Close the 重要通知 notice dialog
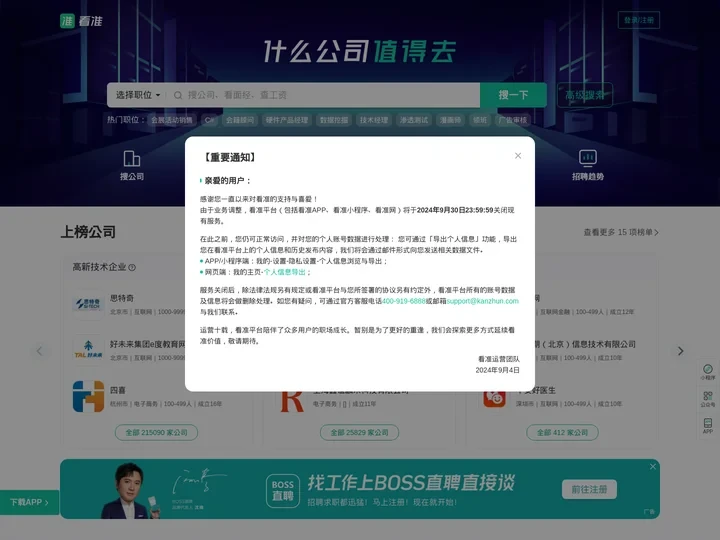This screenshot has width=720, height=540. (x=518, y=156)
